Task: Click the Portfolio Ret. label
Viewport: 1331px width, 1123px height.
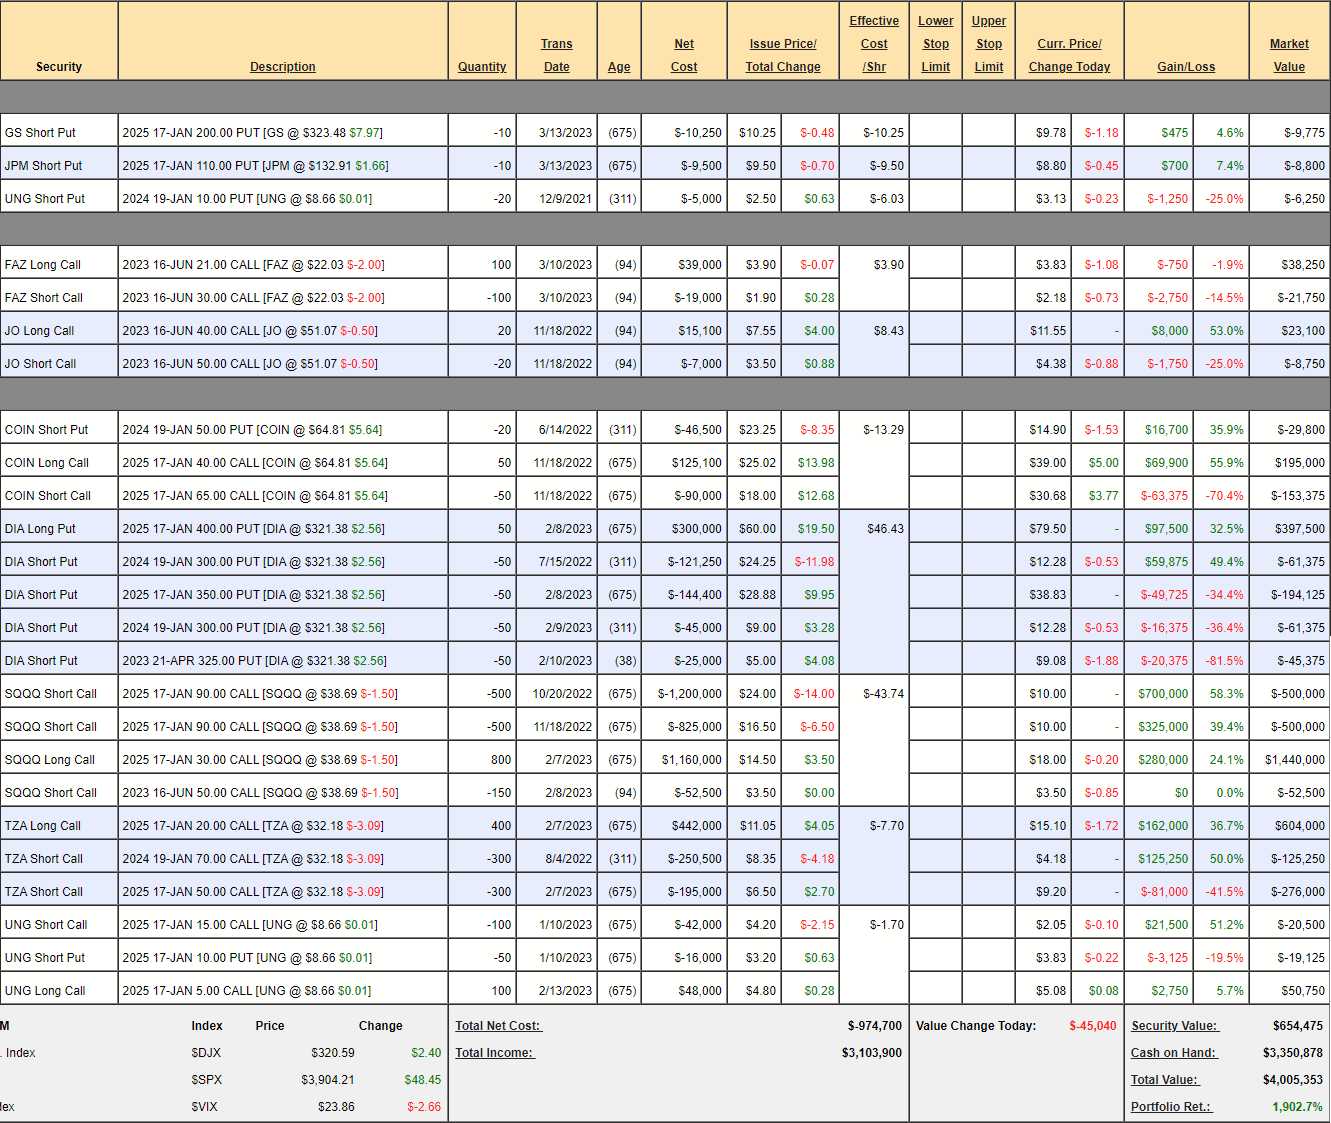Action: (1171, 1107)
